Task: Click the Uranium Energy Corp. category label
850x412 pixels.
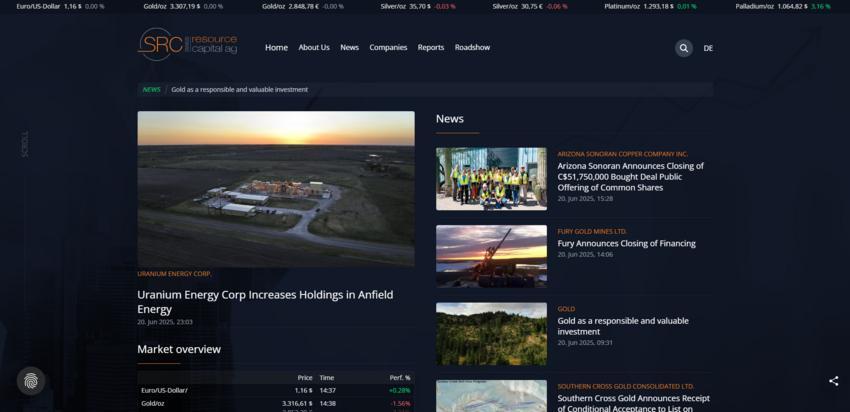Action: [x=175, y=273]
